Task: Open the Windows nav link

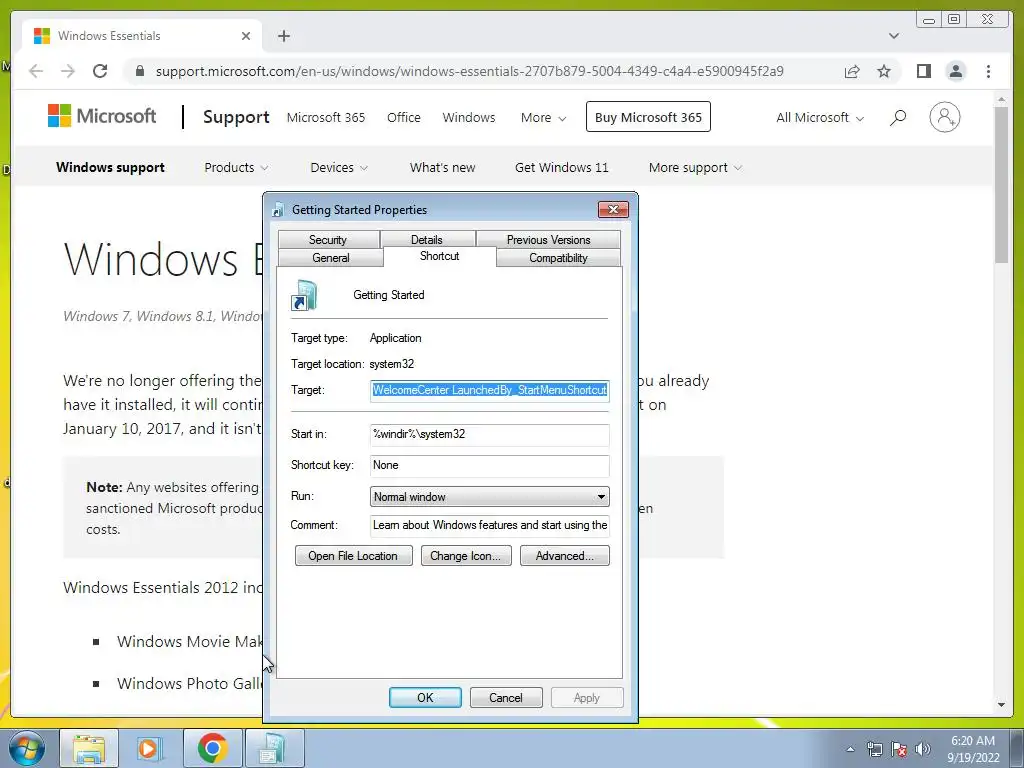Action: [x=469, y=118]
